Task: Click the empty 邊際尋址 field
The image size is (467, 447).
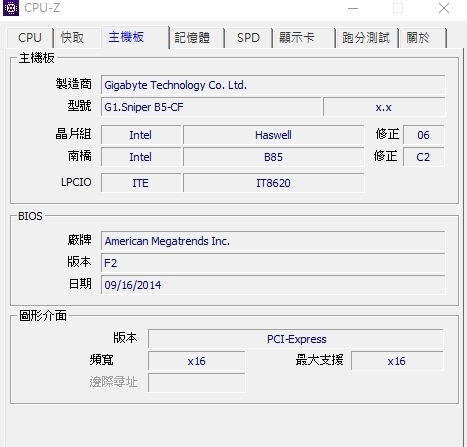Action: 197,383
